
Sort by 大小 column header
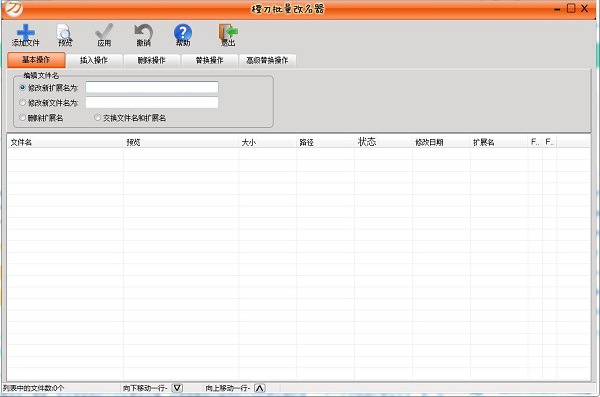tap(268, 142)
